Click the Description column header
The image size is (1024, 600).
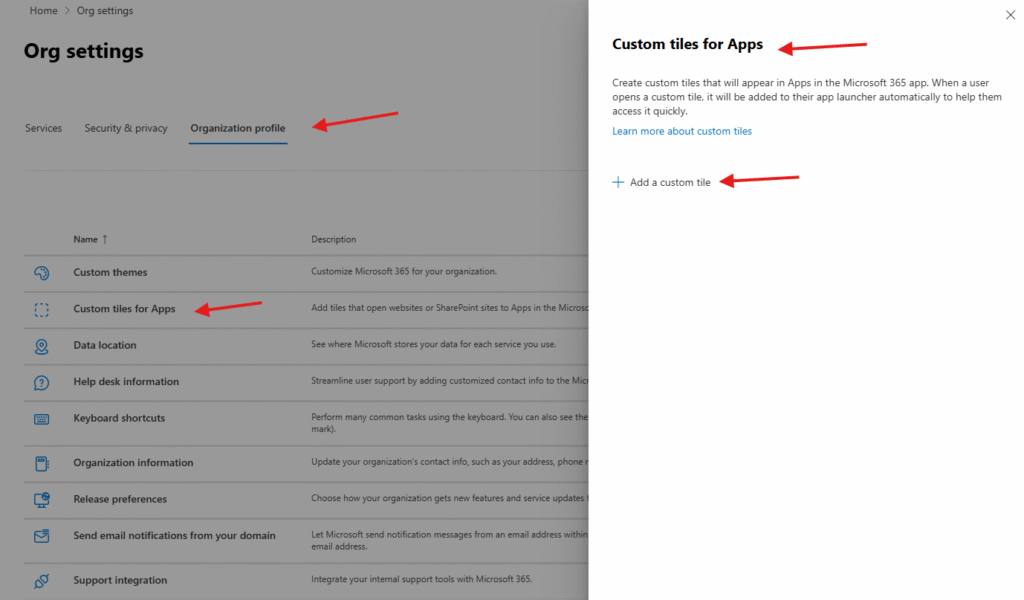334,240
